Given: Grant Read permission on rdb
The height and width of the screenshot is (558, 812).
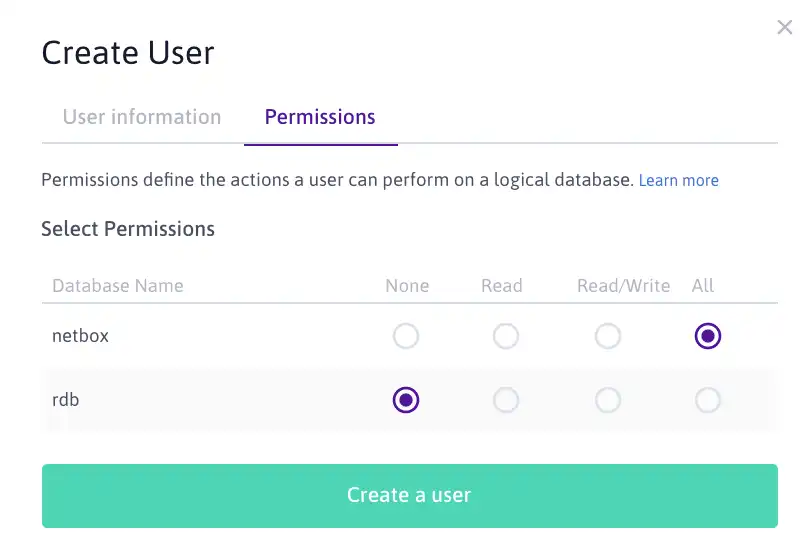Looking at the screenshot, I should pyautogui.click(x=506, y=400).
